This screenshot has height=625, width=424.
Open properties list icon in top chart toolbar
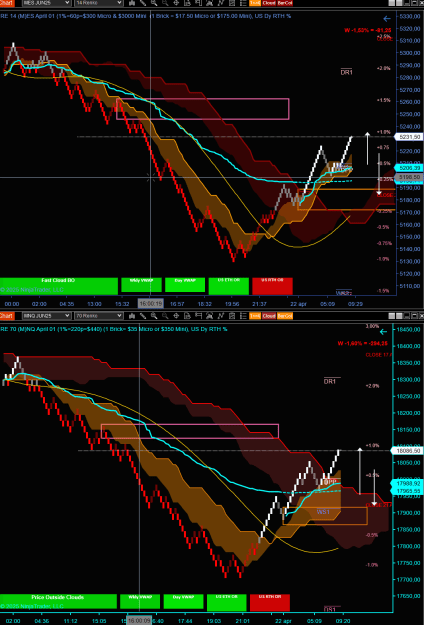pos(243,3)
